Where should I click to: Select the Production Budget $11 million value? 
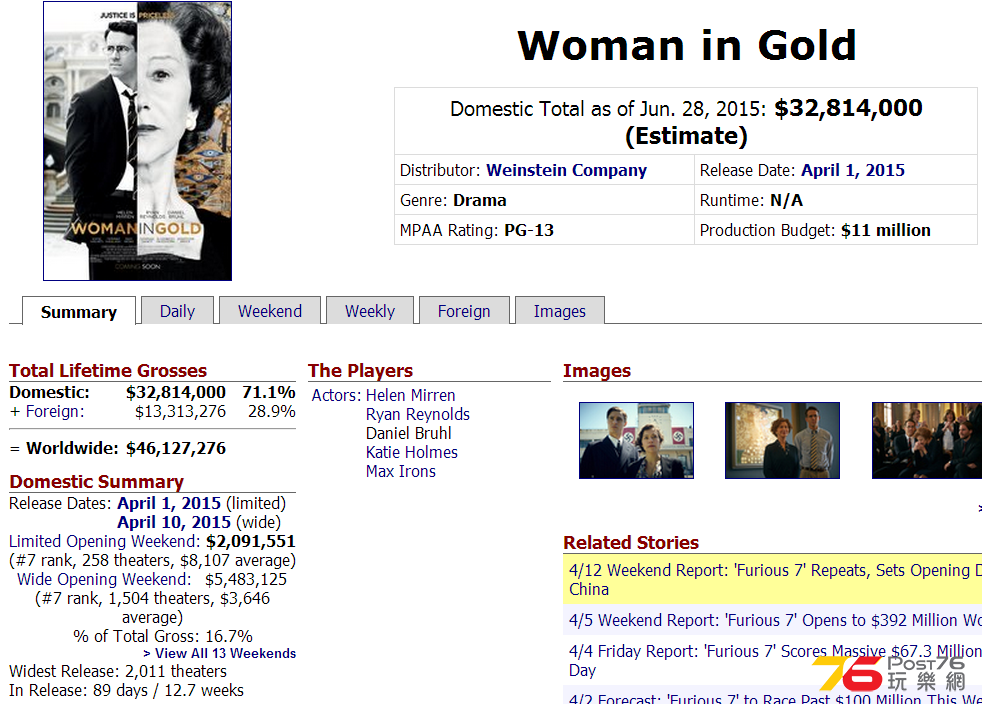(x=886, y=230)
